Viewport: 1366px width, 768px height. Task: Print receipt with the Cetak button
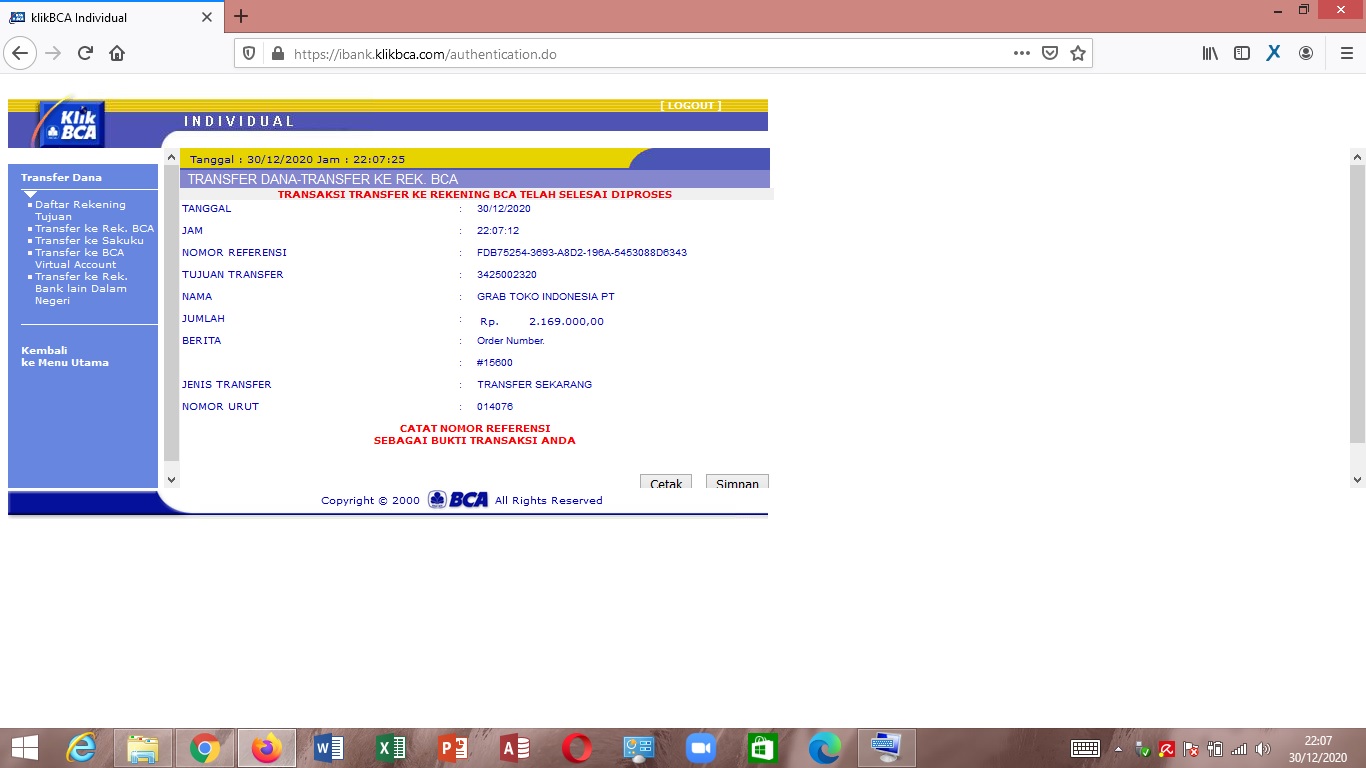click(666, 482)
